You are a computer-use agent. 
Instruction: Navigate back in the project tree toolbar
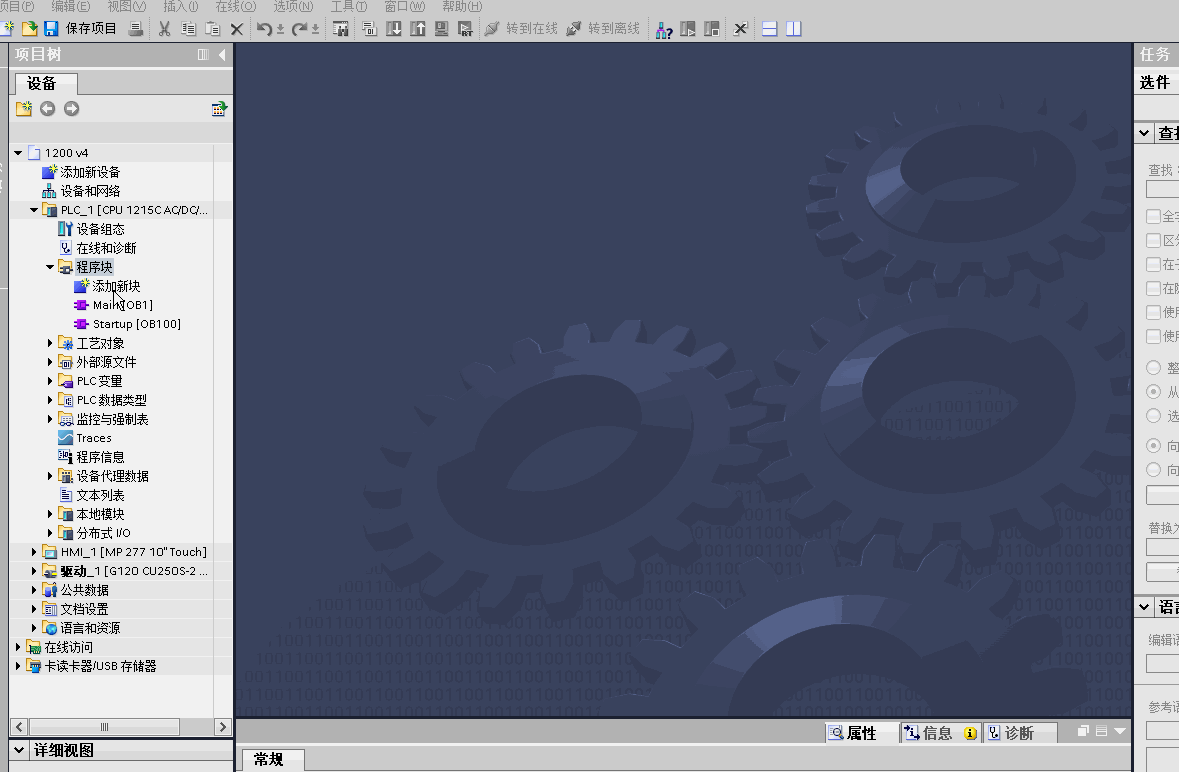click(x=47, y=109)
